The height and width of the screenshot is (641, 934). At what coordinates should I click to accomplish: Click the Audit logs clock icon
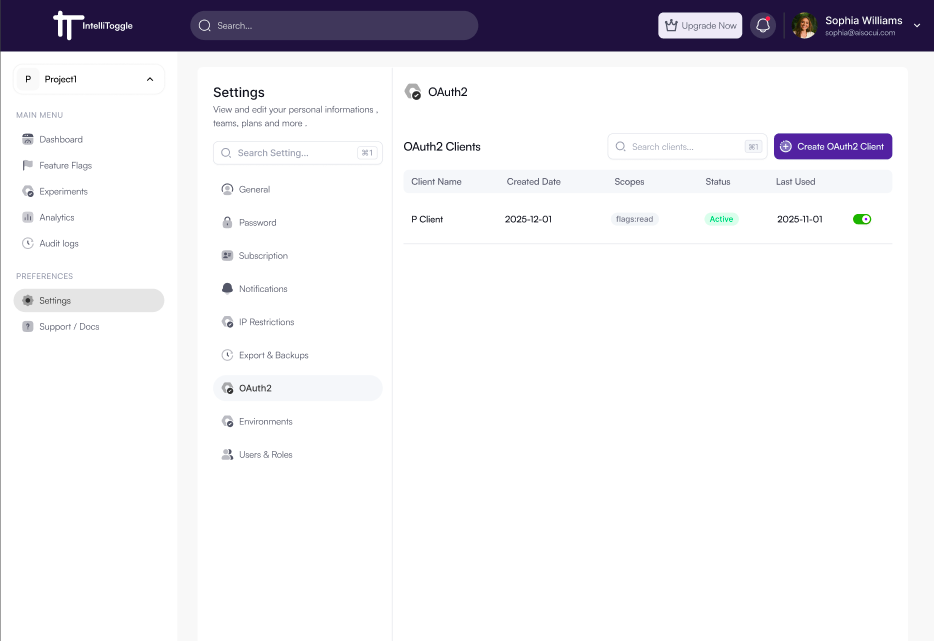pyautogui.click(x=28, y=244)
